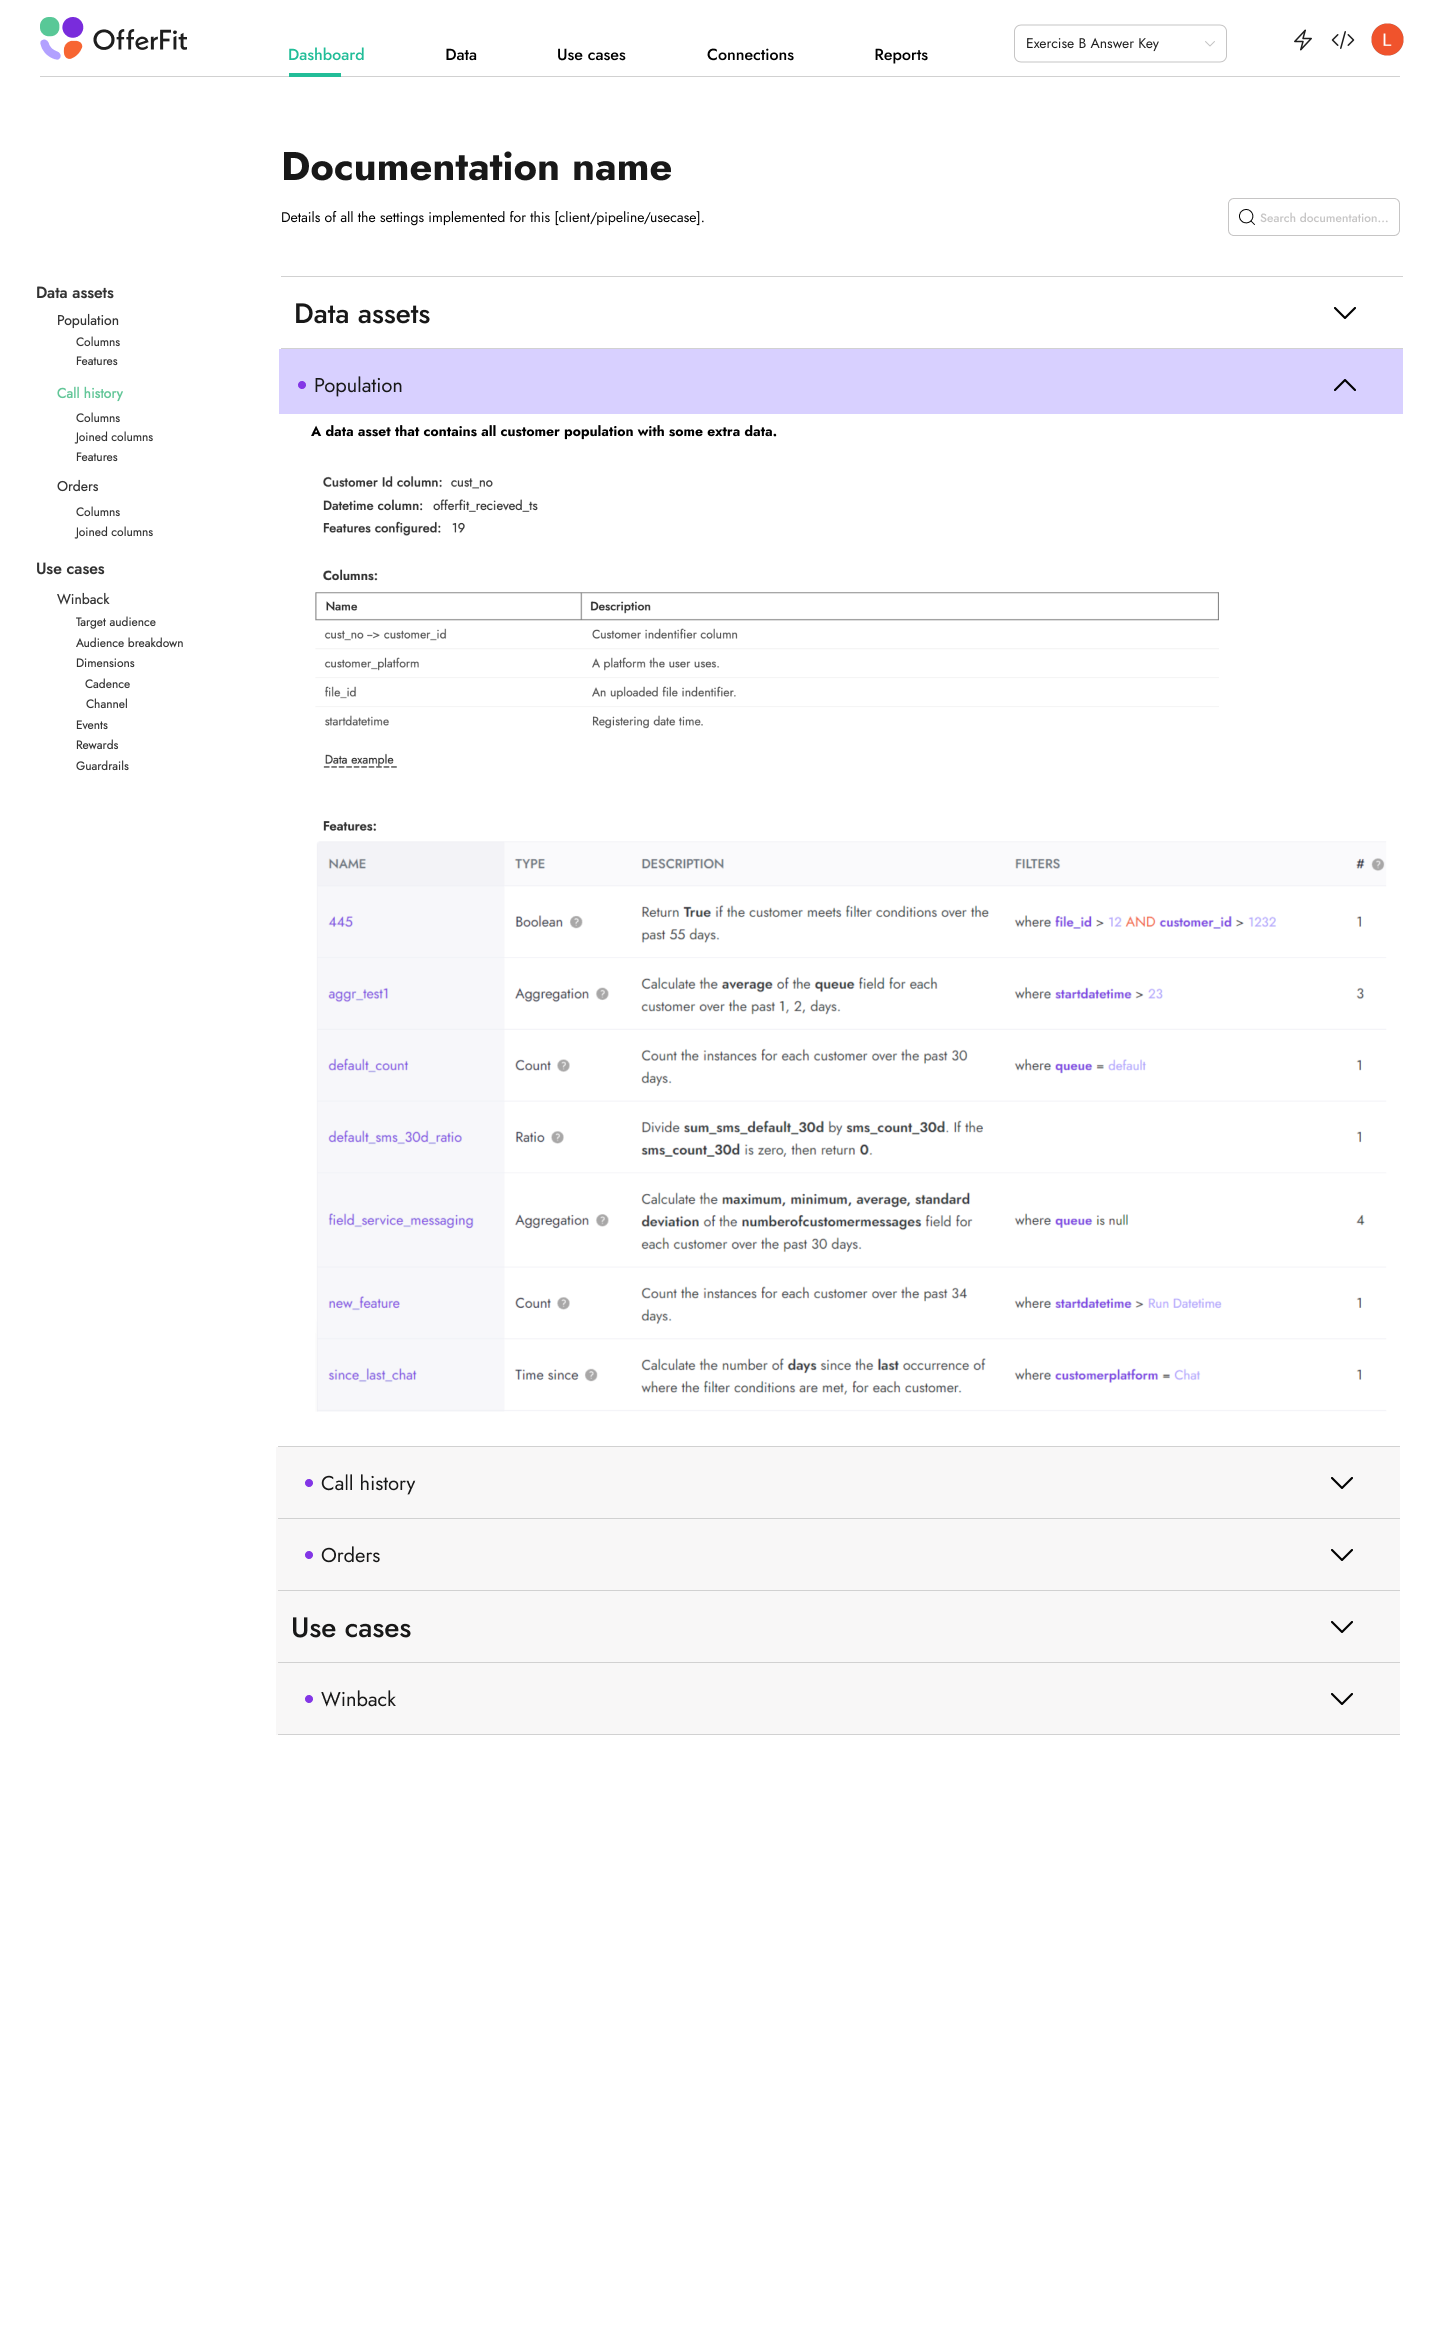This screenshot has height=2332, width=1440.
Task: Open the Data example link
Action: pyautogui.click(x=359, y=760)
